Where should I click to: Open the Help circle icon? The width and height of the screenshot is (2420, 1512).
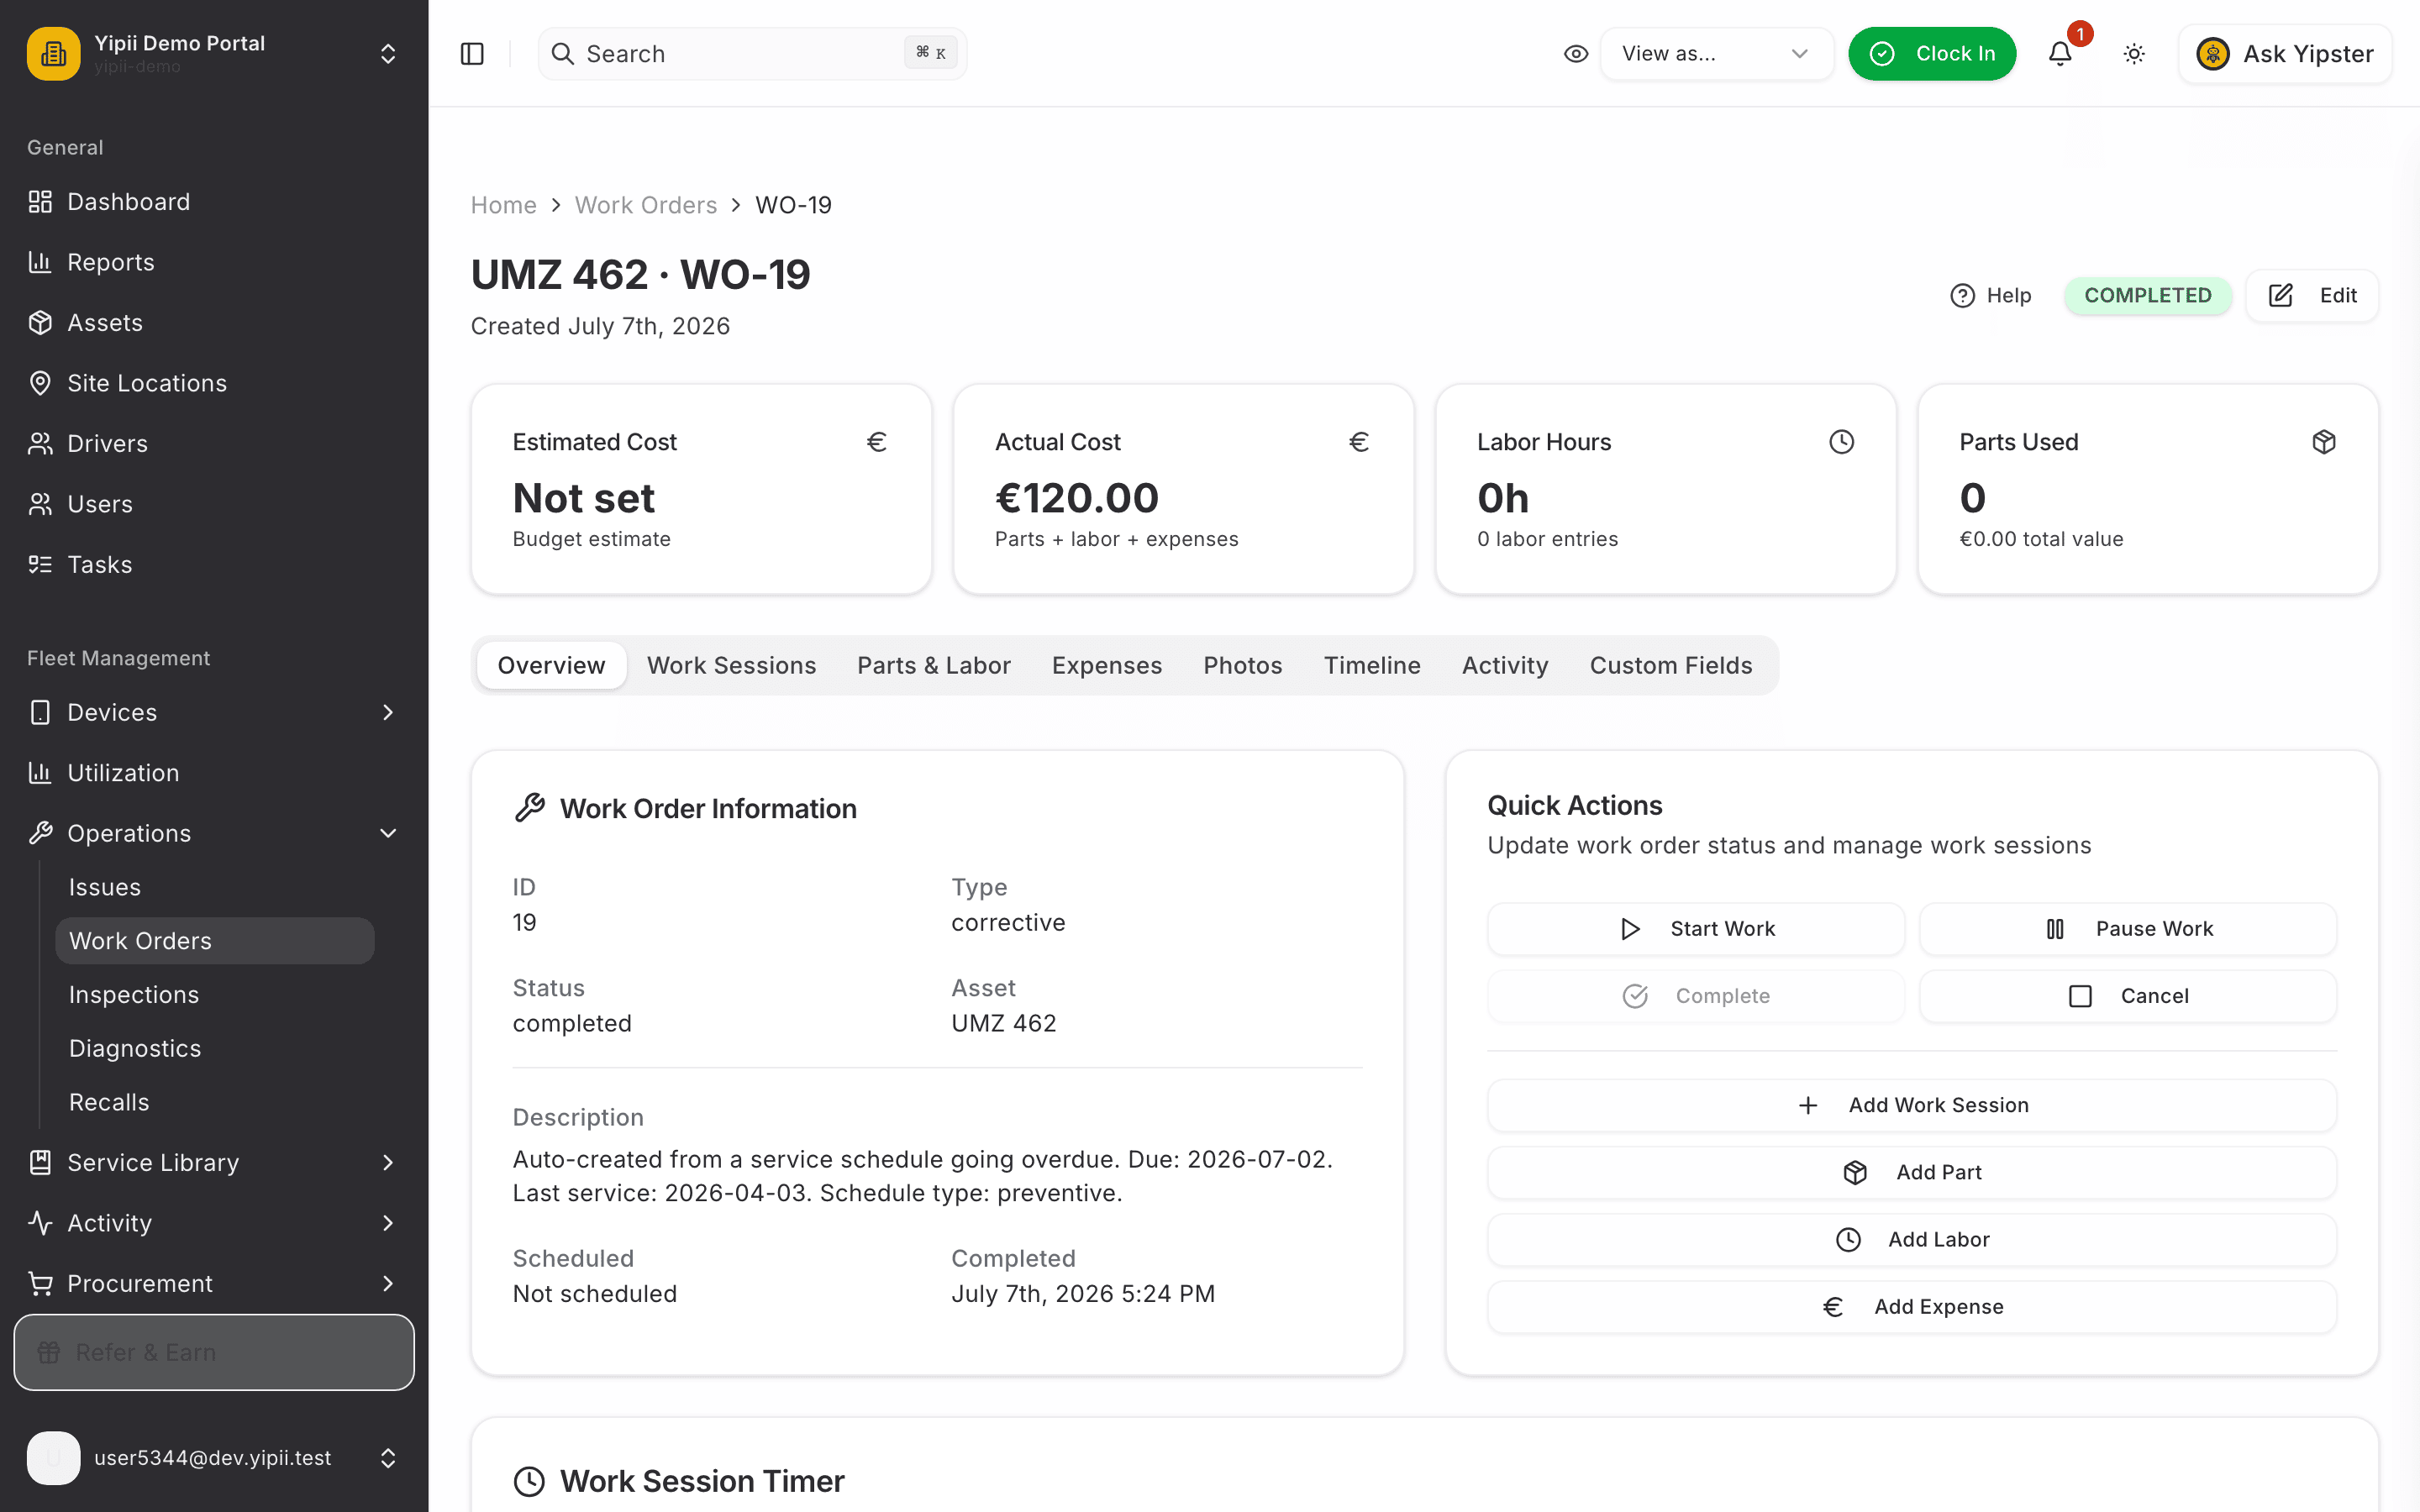point(1962,296)
